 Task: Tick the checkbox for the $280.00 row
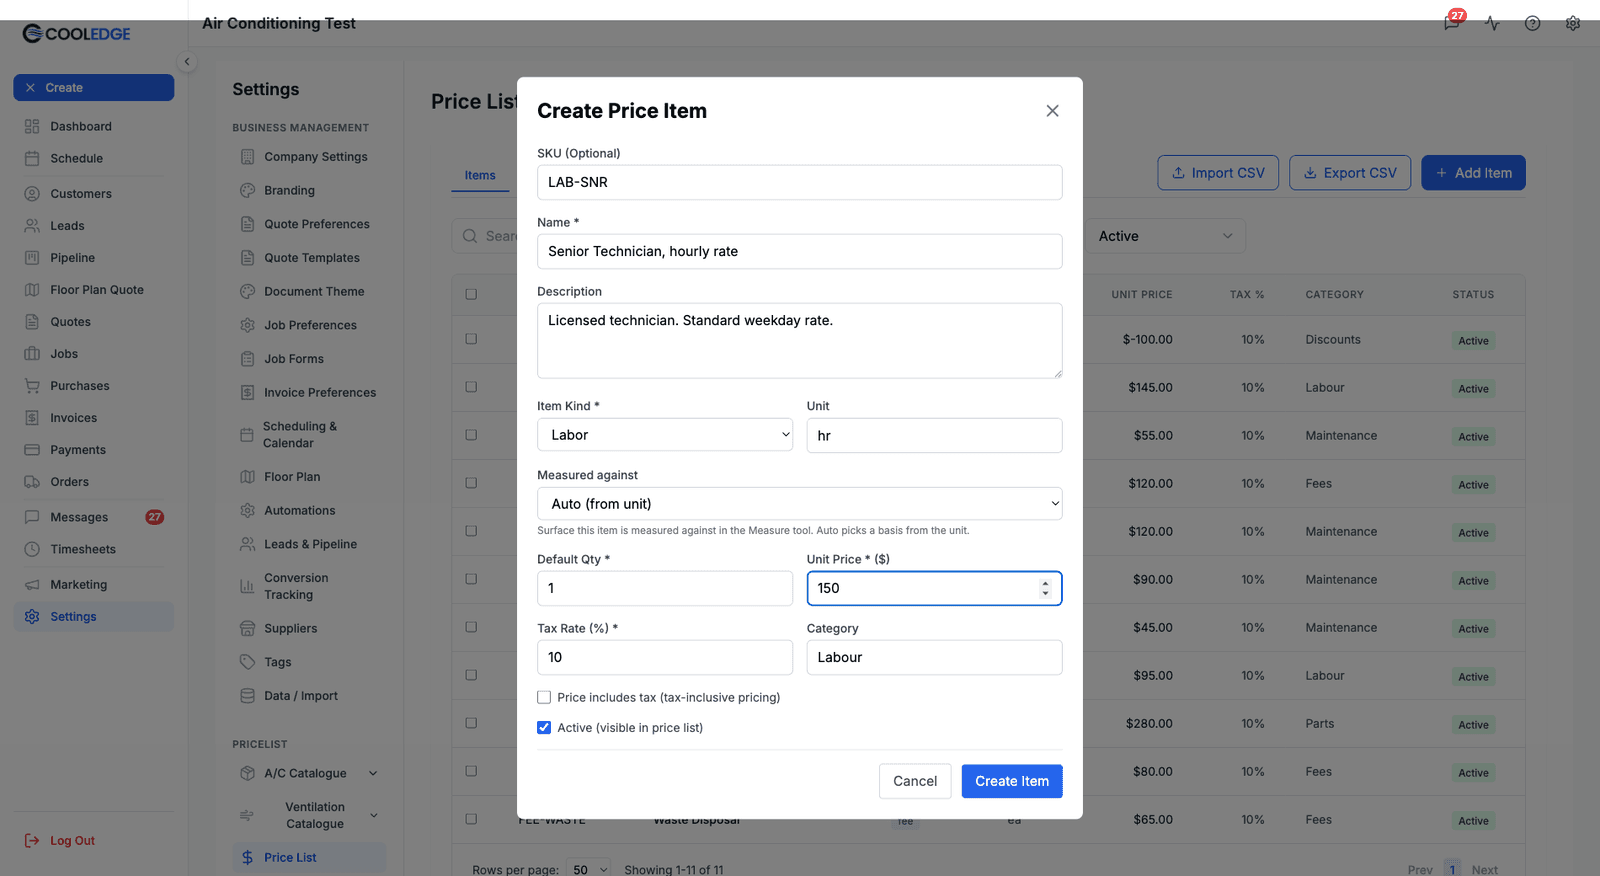[x=471, y=723]
